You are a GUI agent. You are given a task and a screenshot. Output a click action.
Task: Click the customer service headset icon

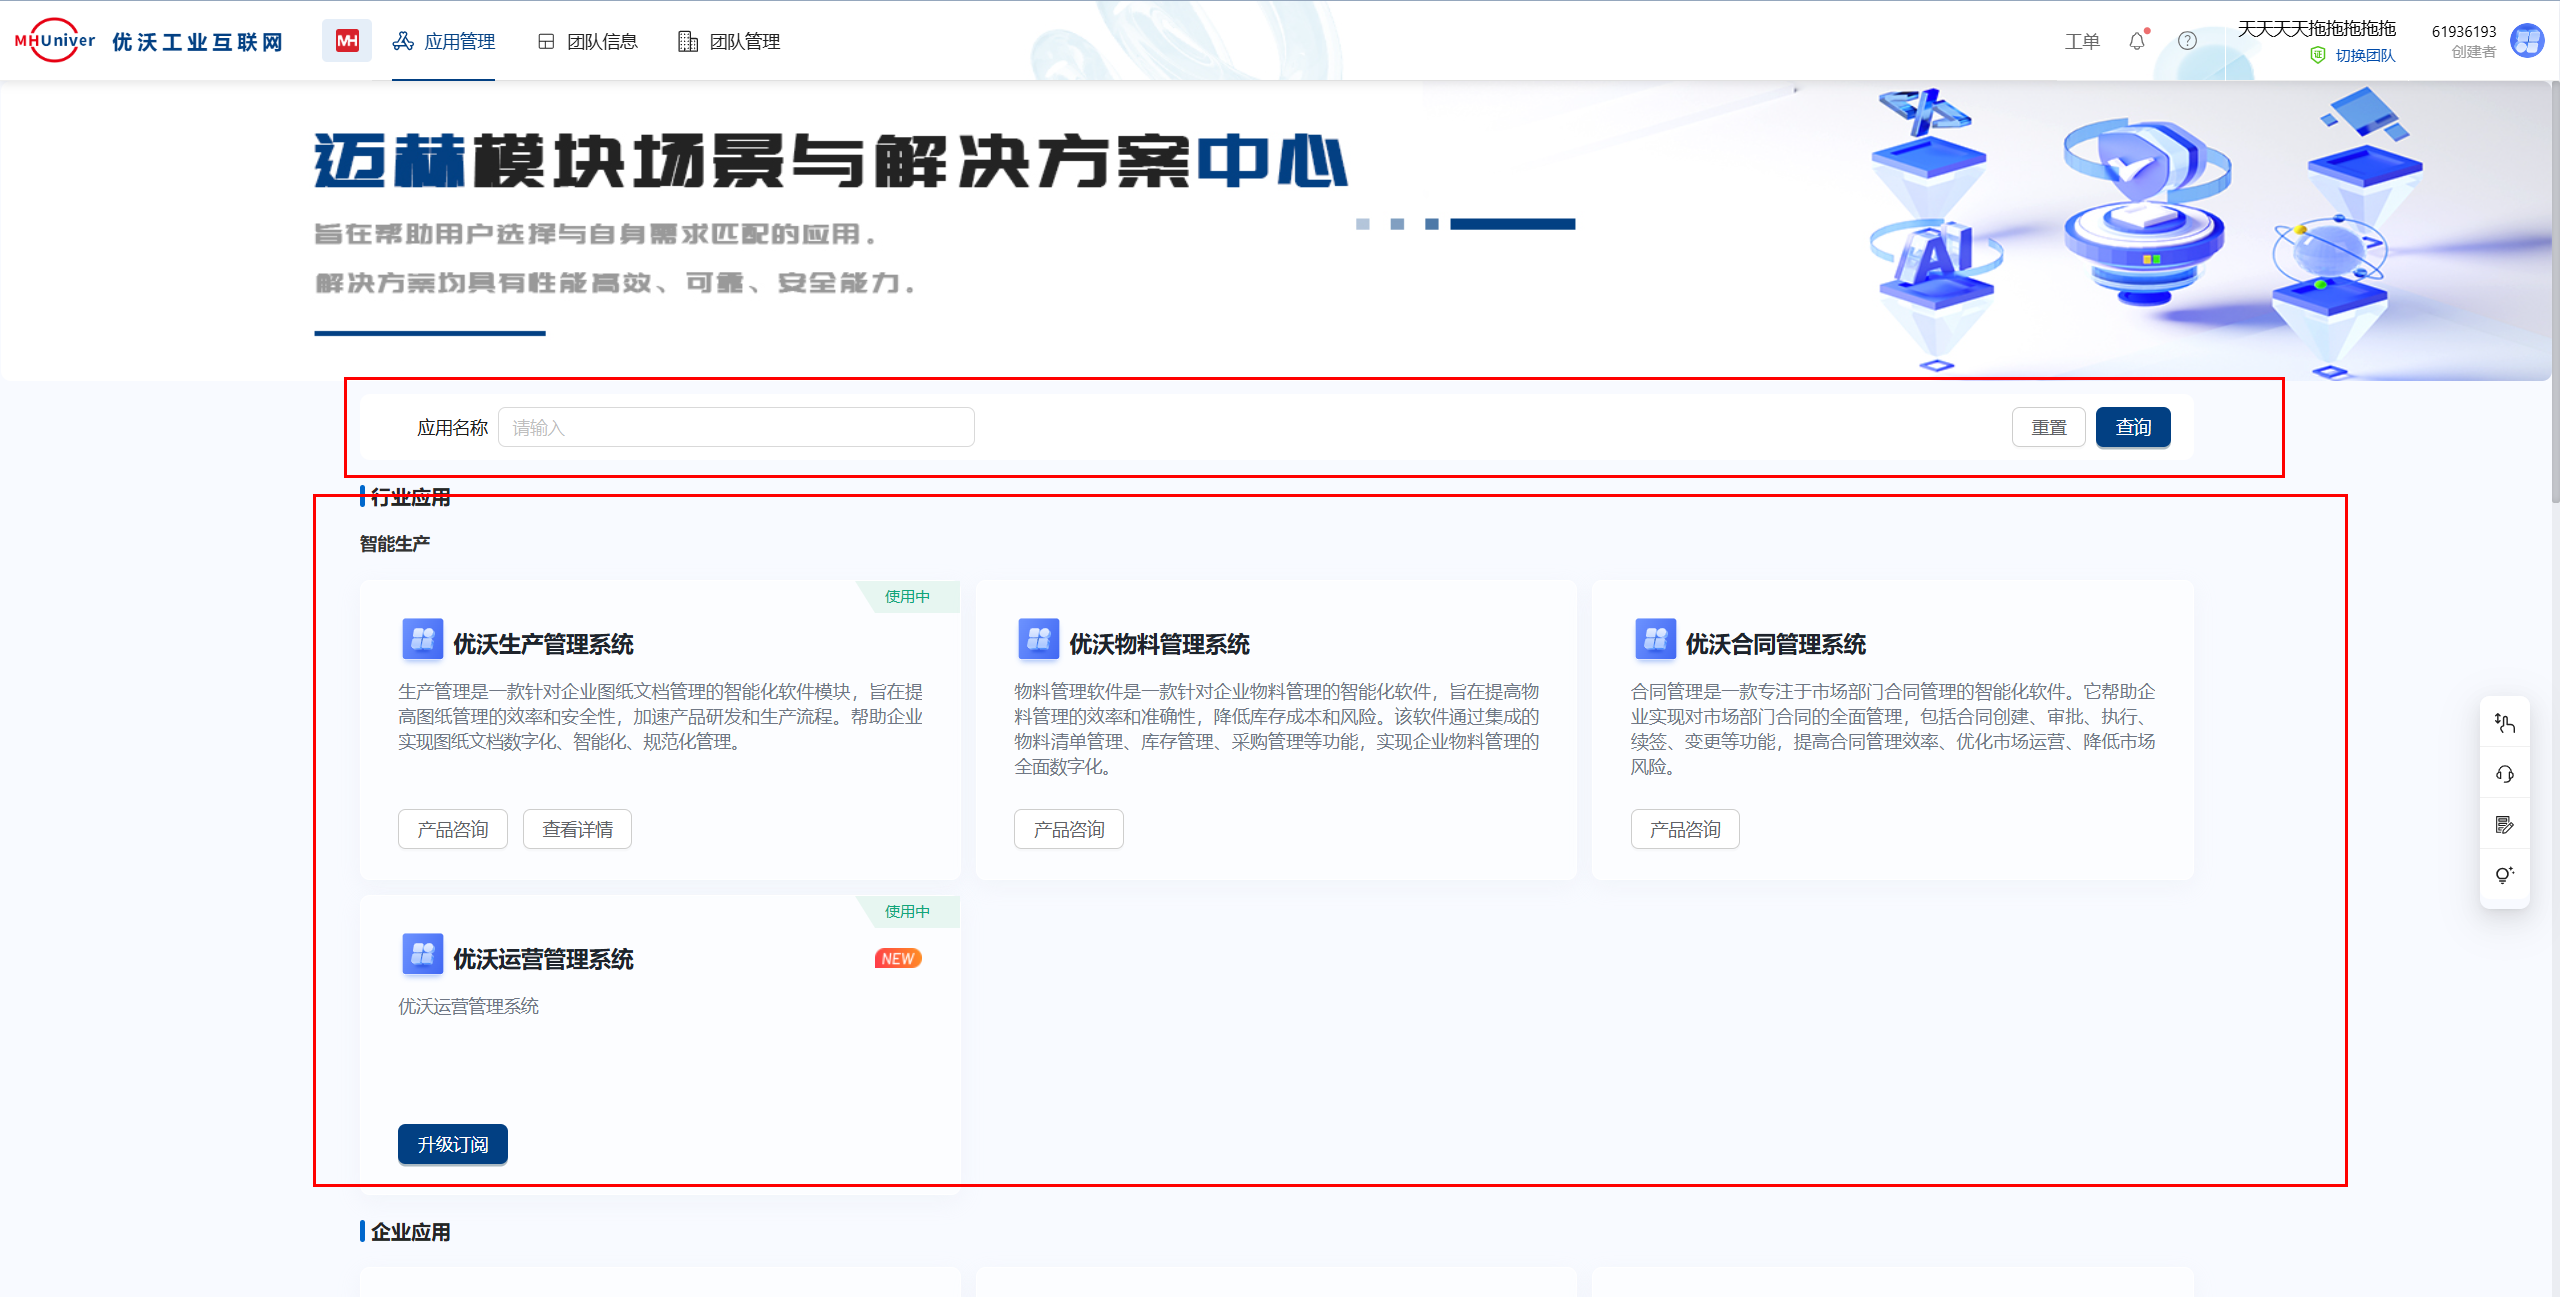2504,774
